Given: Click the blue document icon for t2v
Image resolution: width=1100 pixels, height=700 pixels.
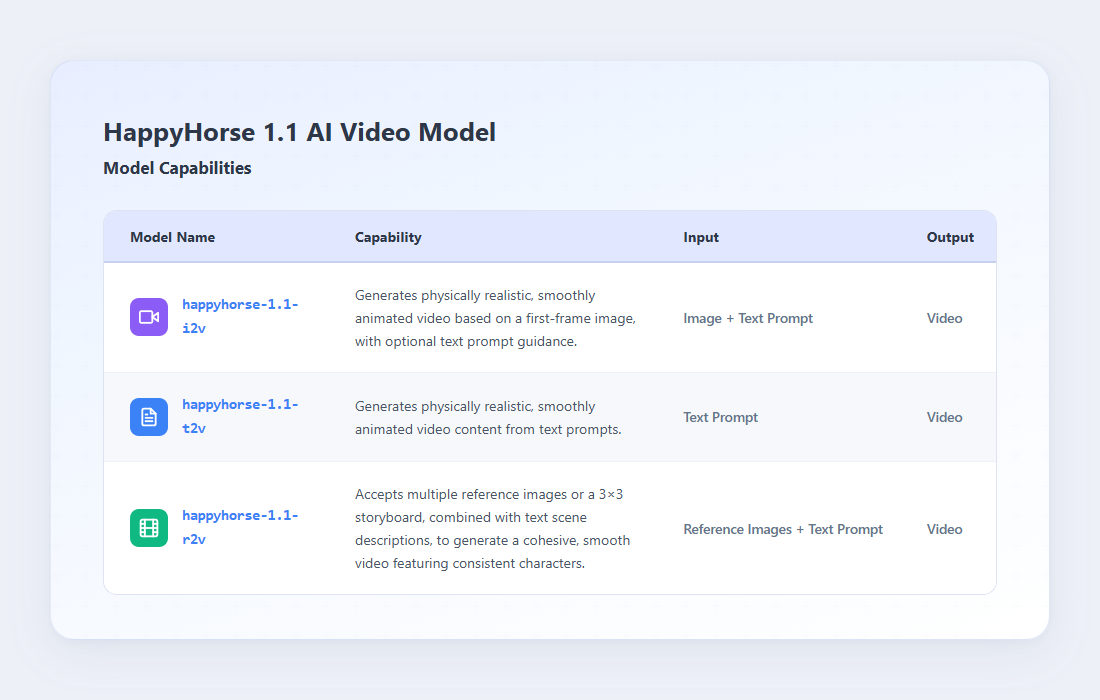Looking at the screenshot, I should click(x=149, y=417).
